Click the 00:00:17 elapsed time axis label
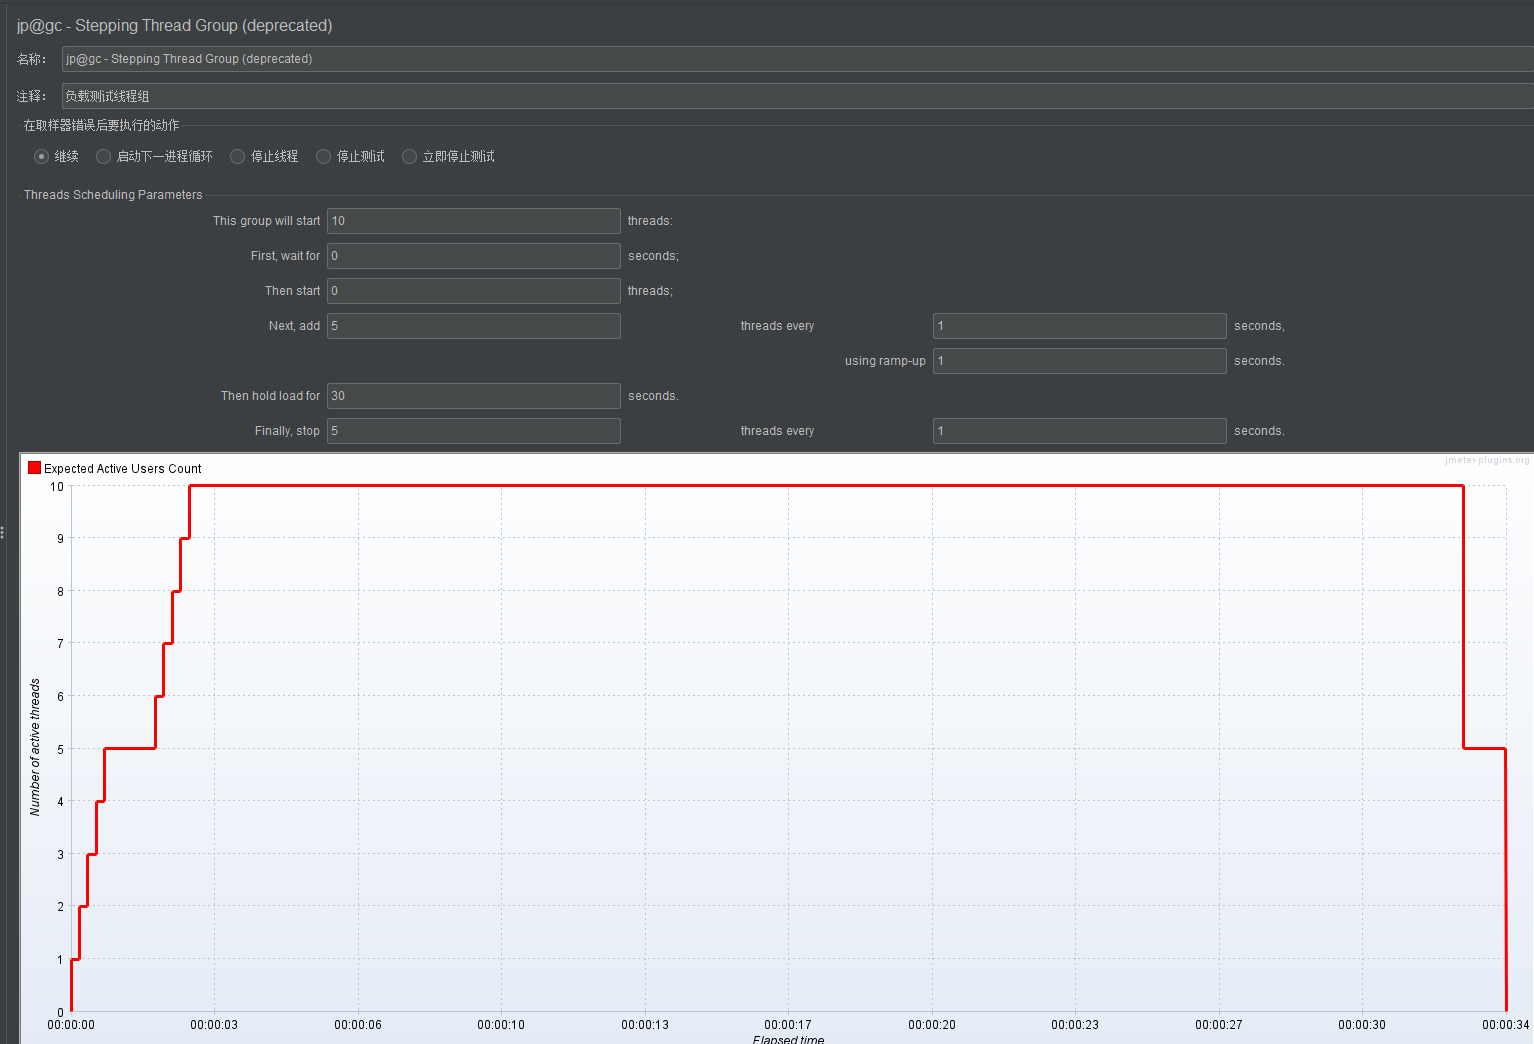Image resolution: width=1534 pixels, height=1044 pixels. [x=788, y=1025]
